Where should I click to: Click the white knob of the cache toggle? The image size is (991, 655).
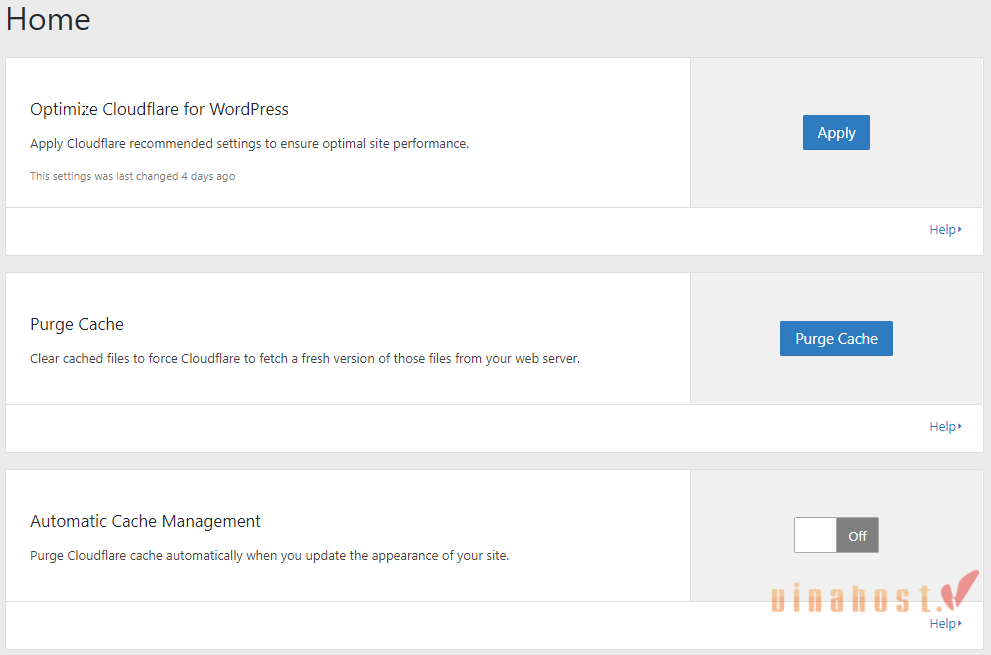click(x=816, y=535)
